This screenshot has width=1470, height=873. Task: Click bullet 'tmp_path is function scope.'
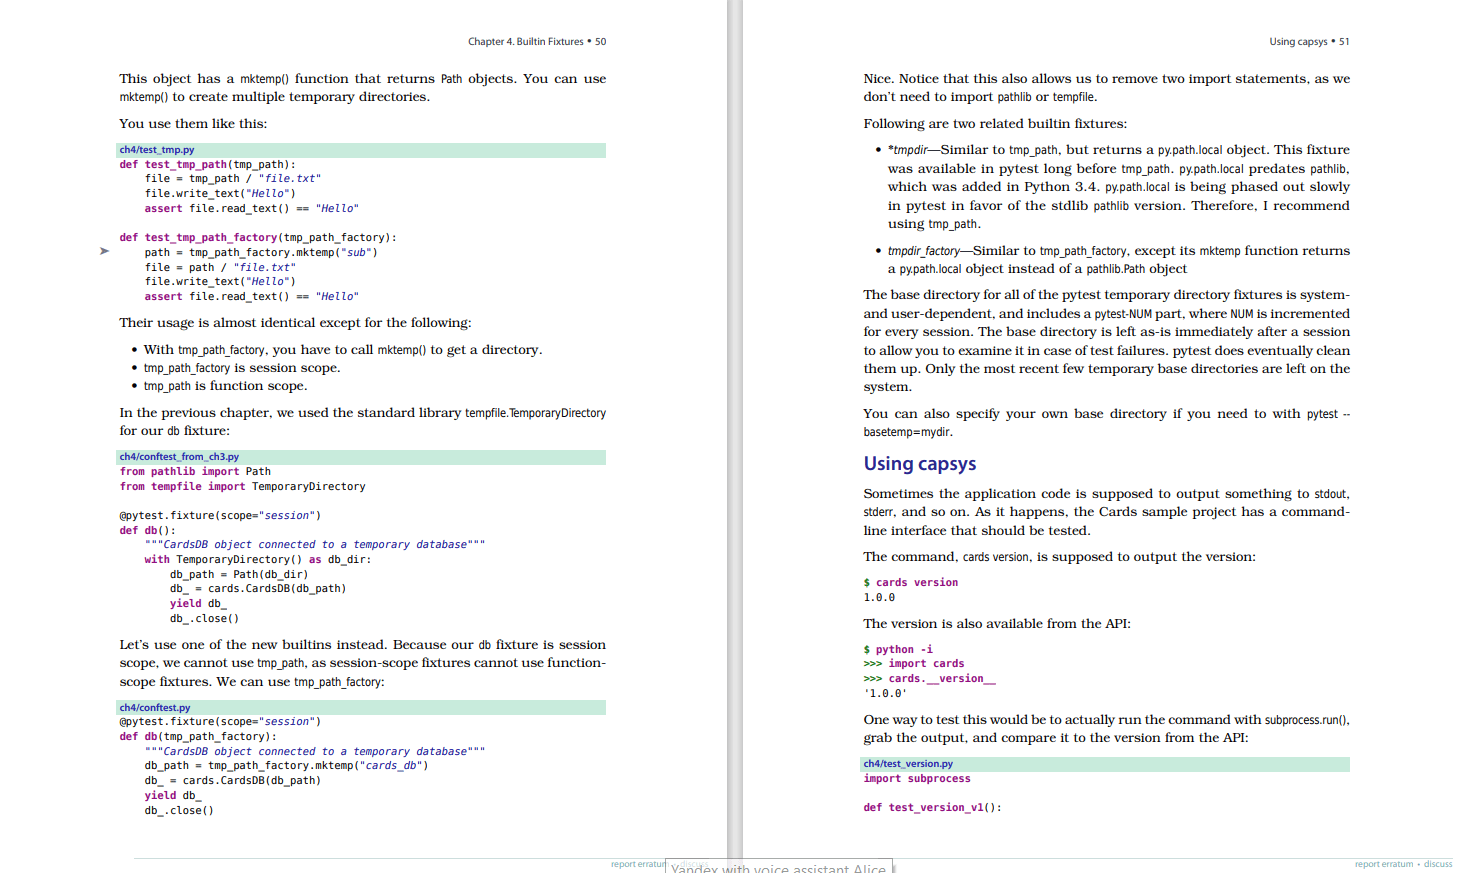225,386
